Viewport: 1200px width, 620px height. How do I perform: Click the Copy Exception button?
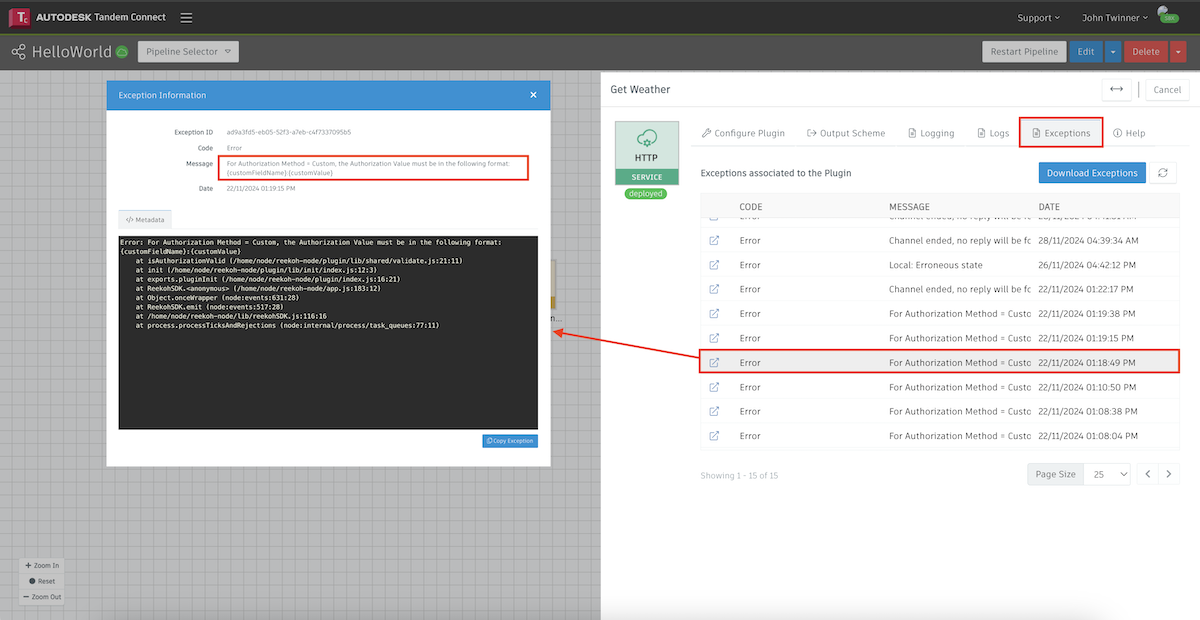510,441
